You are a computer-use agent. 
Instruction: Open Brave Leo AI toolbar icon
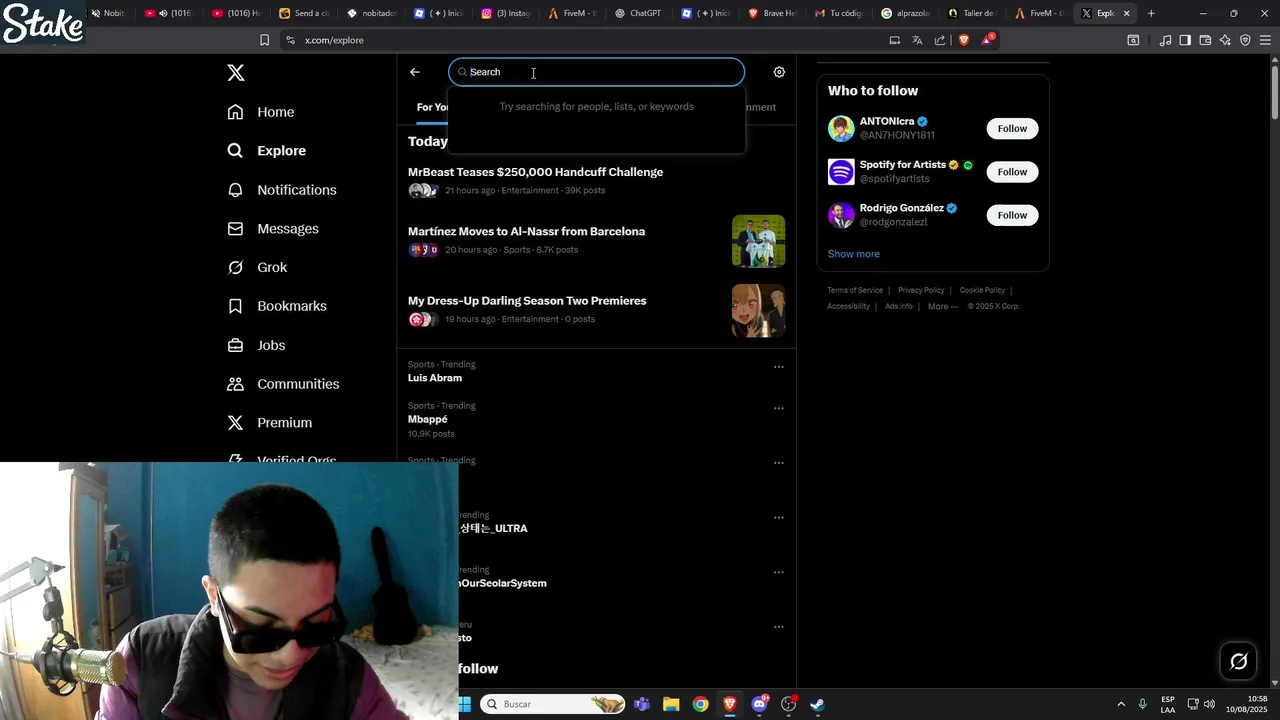[x=1225, y=40]
